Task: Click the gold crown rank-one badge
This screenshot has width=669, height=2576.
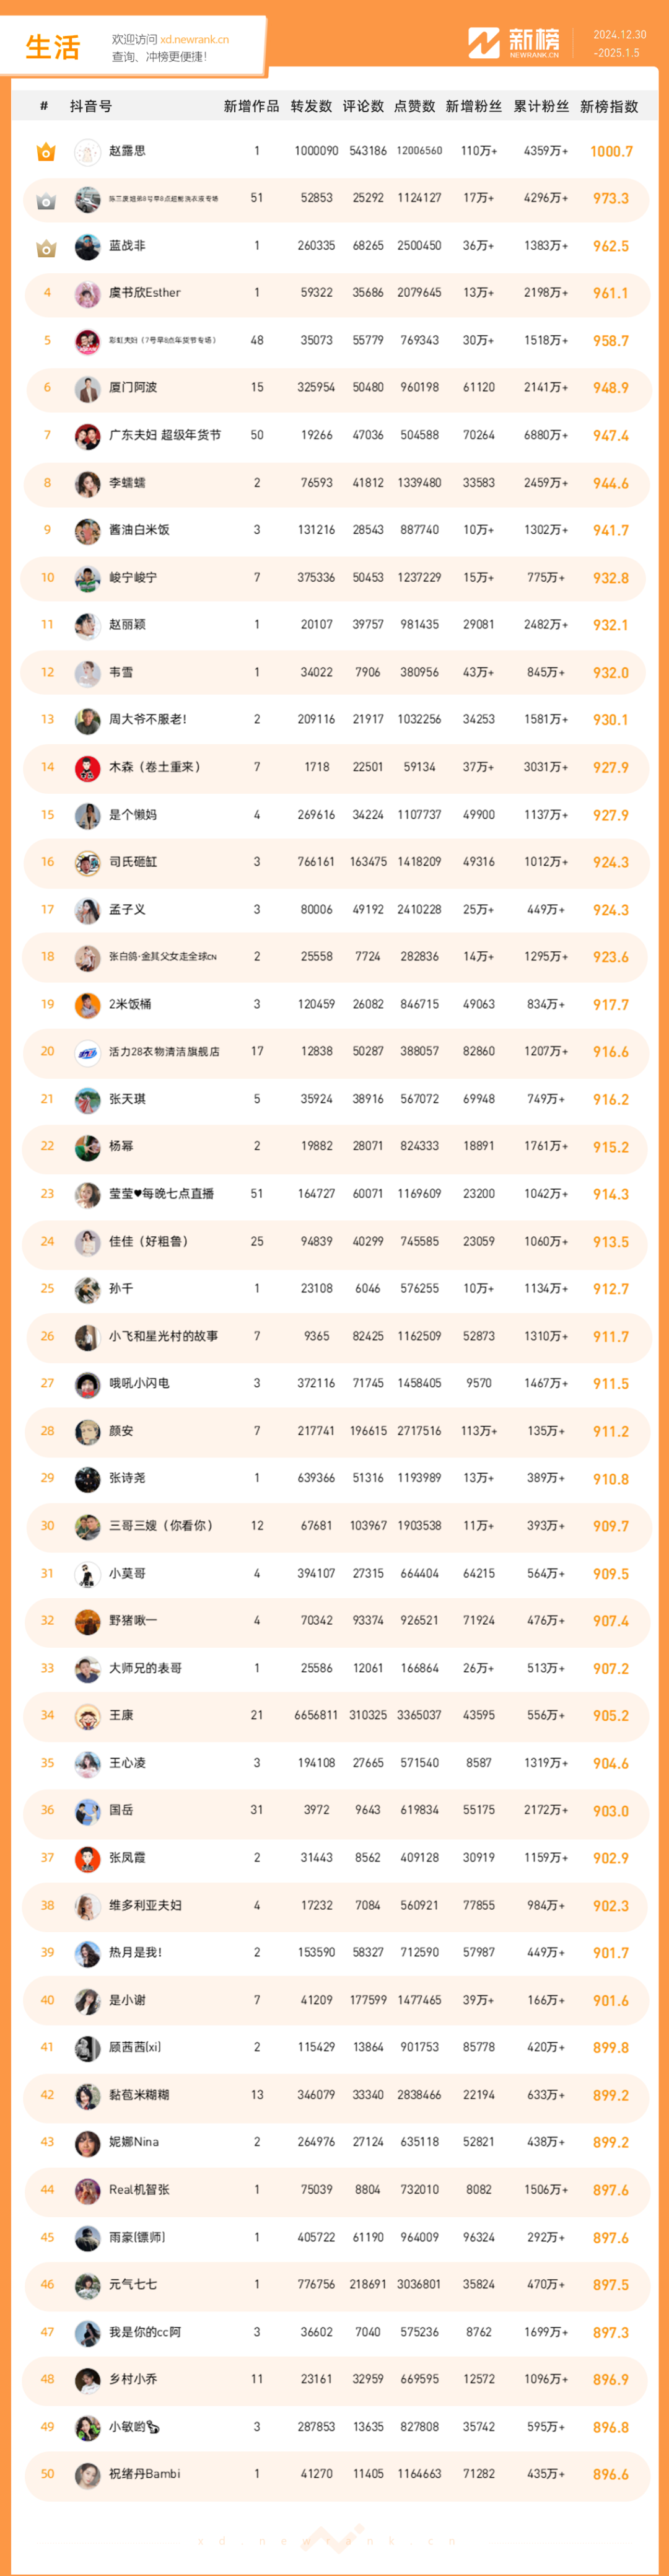Action: (46, 152)
